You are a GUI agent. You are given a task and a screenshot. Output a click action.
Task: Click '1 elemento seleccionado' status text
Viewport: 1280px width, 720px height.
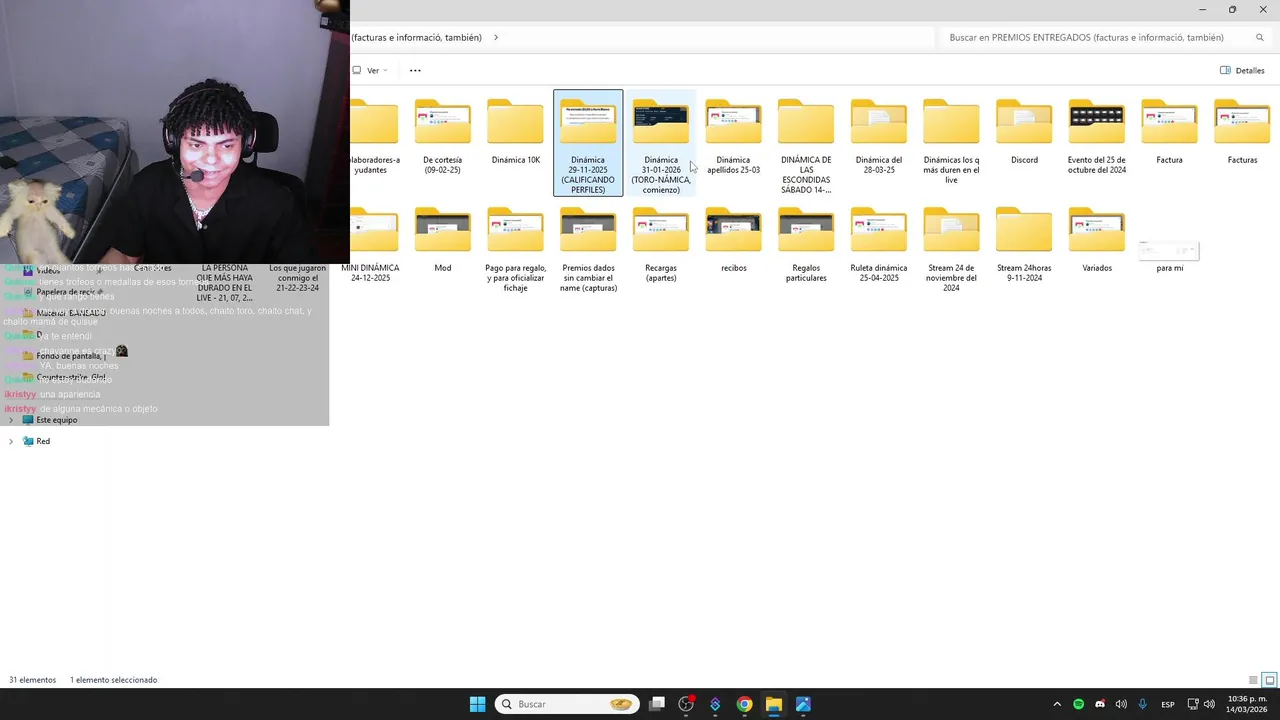click(x=113, y=680)
